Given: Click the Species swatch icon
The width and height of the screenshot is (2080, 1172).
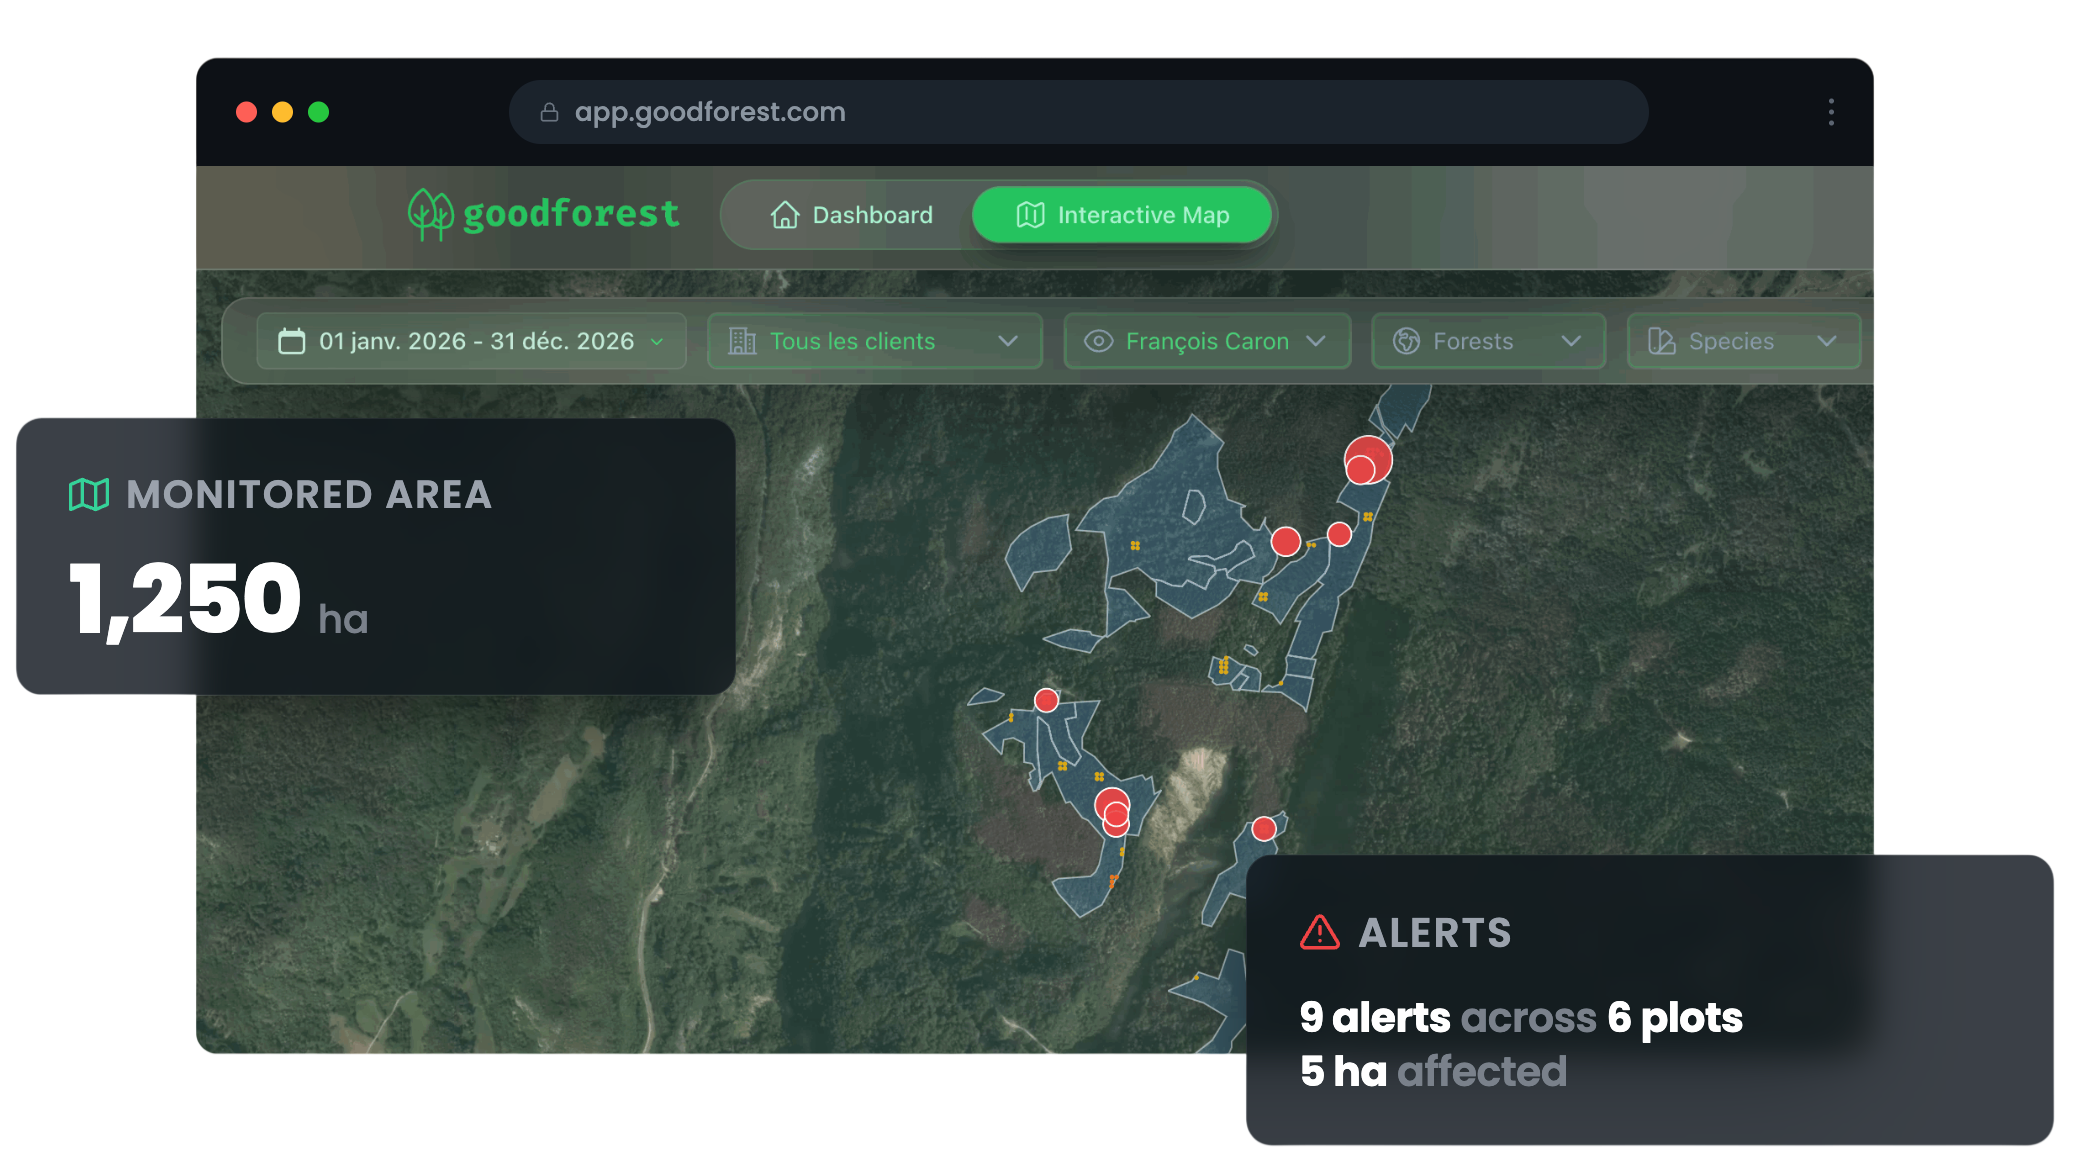Looking at the screenshot, I should tap(1662, 341).
